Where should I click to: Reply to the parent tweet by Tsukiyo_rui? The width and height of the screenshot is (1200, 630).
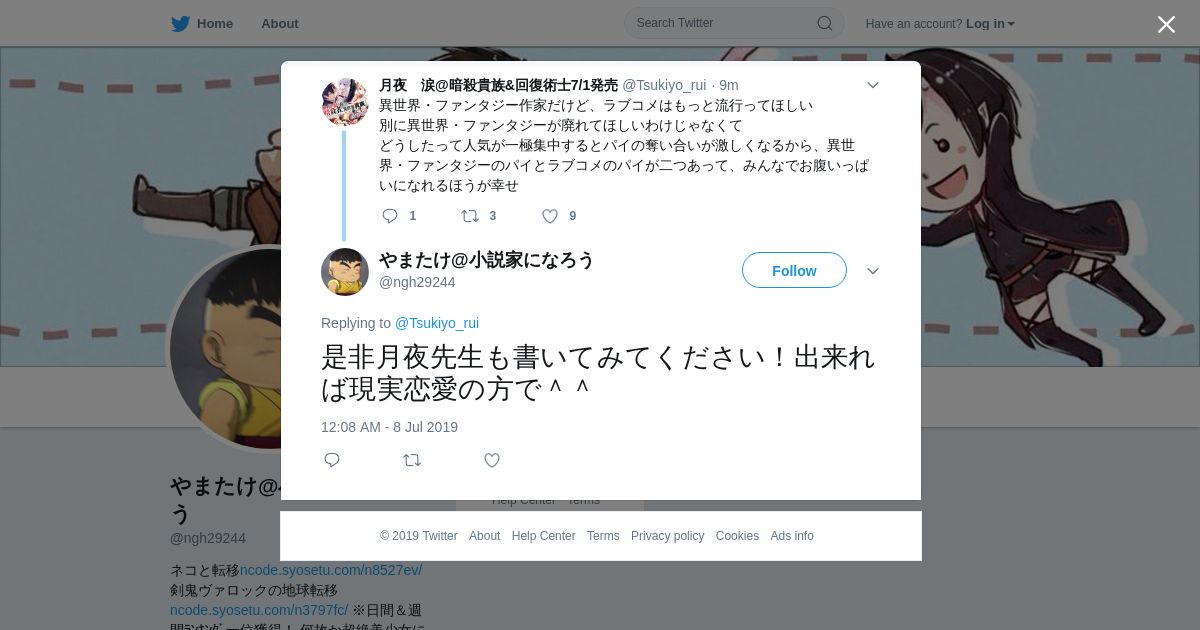pyautogui.click(x=390, y=216)
